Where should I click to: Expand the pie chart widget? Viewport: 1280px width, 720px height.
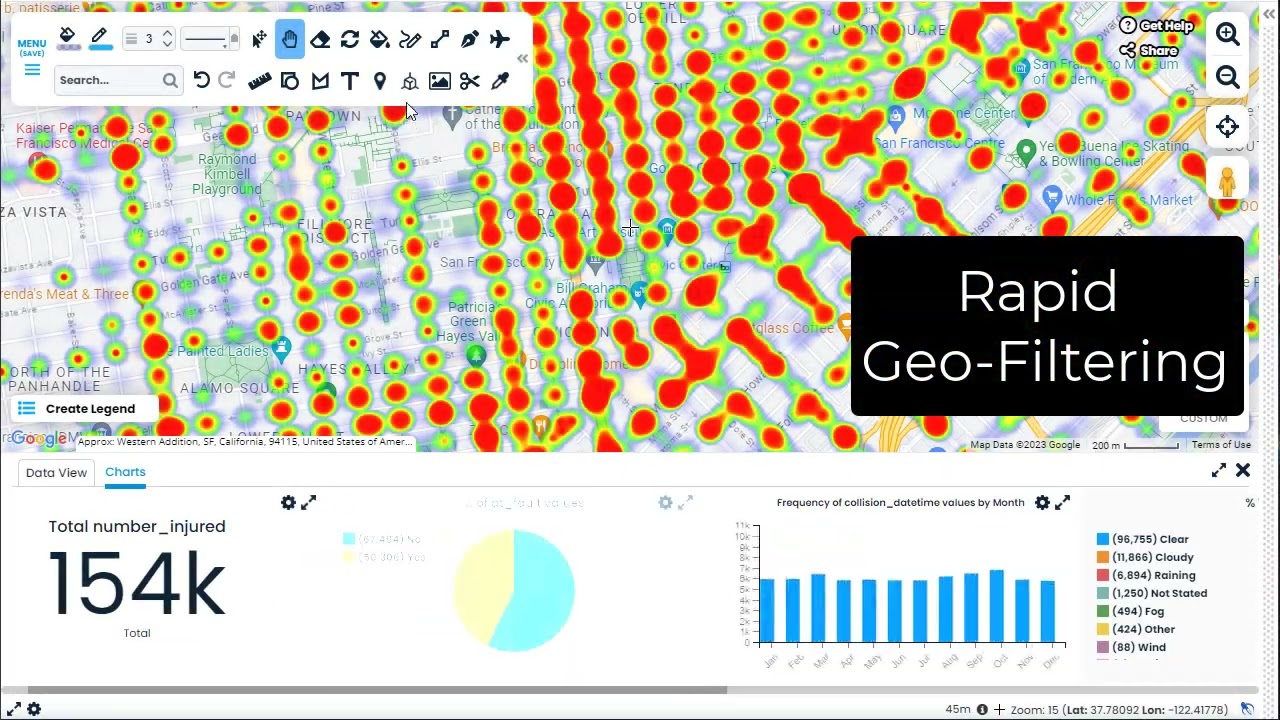(686, 503)
